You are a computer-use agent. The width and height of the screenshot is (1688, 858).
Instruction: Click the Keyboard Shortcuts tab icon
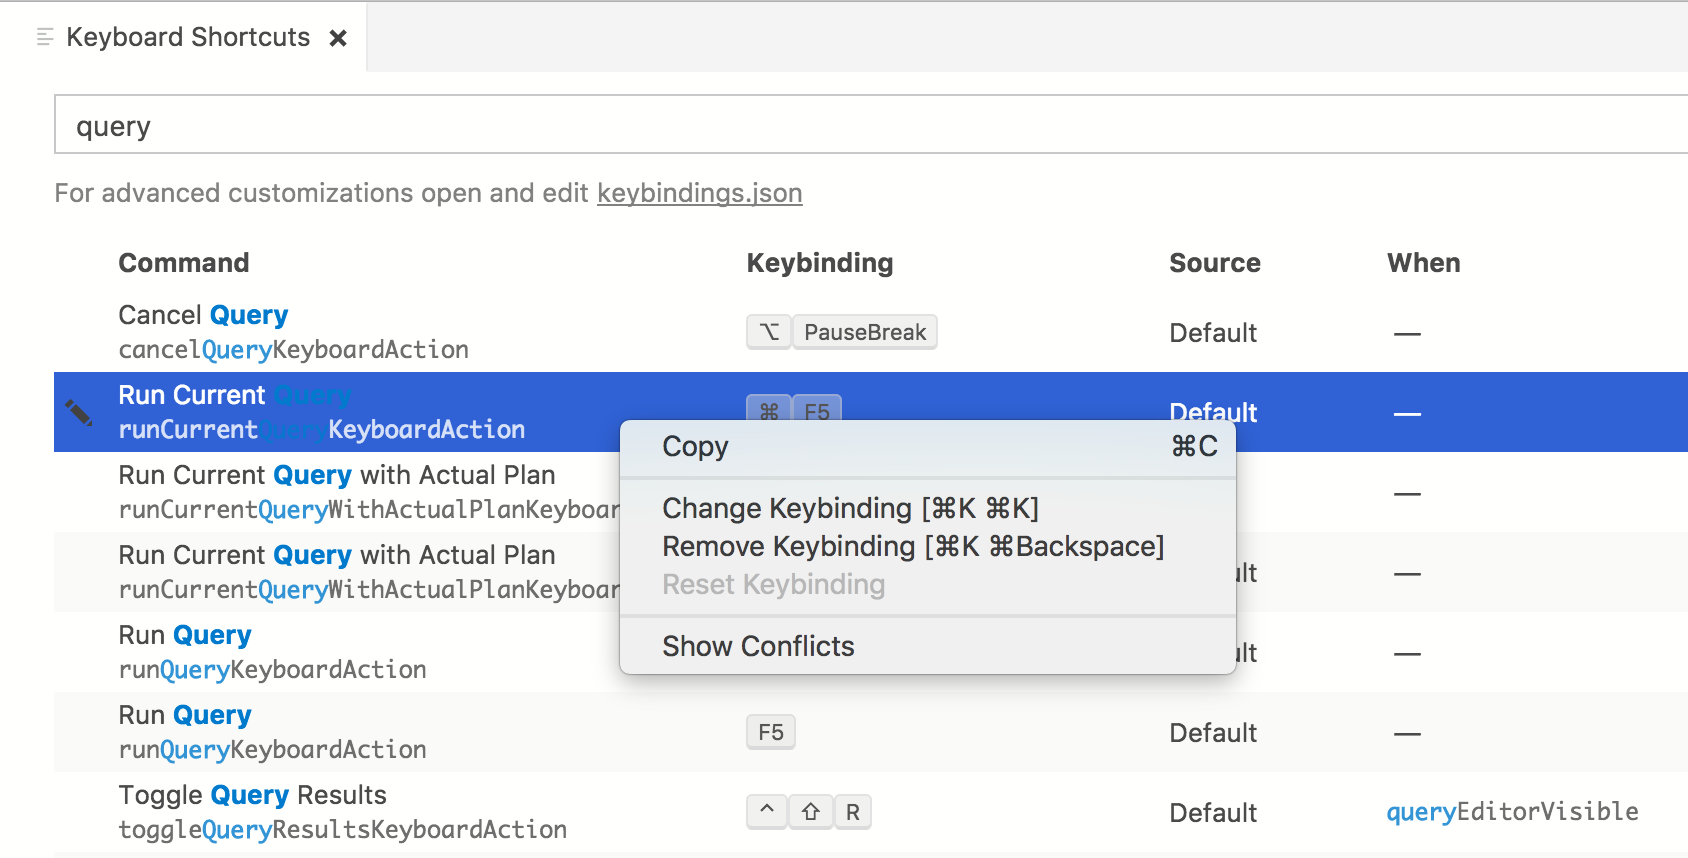[x=44, y=37]
